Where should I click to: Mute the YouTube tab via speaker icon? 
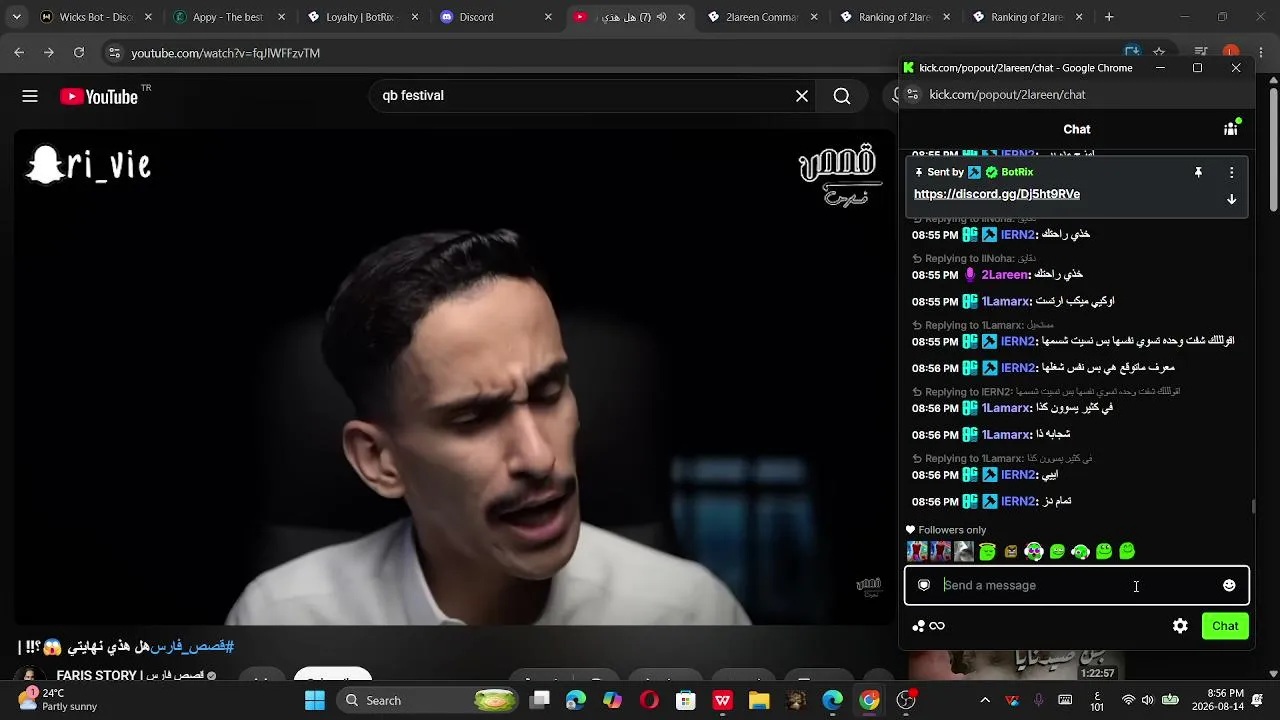tap(661, 17)
